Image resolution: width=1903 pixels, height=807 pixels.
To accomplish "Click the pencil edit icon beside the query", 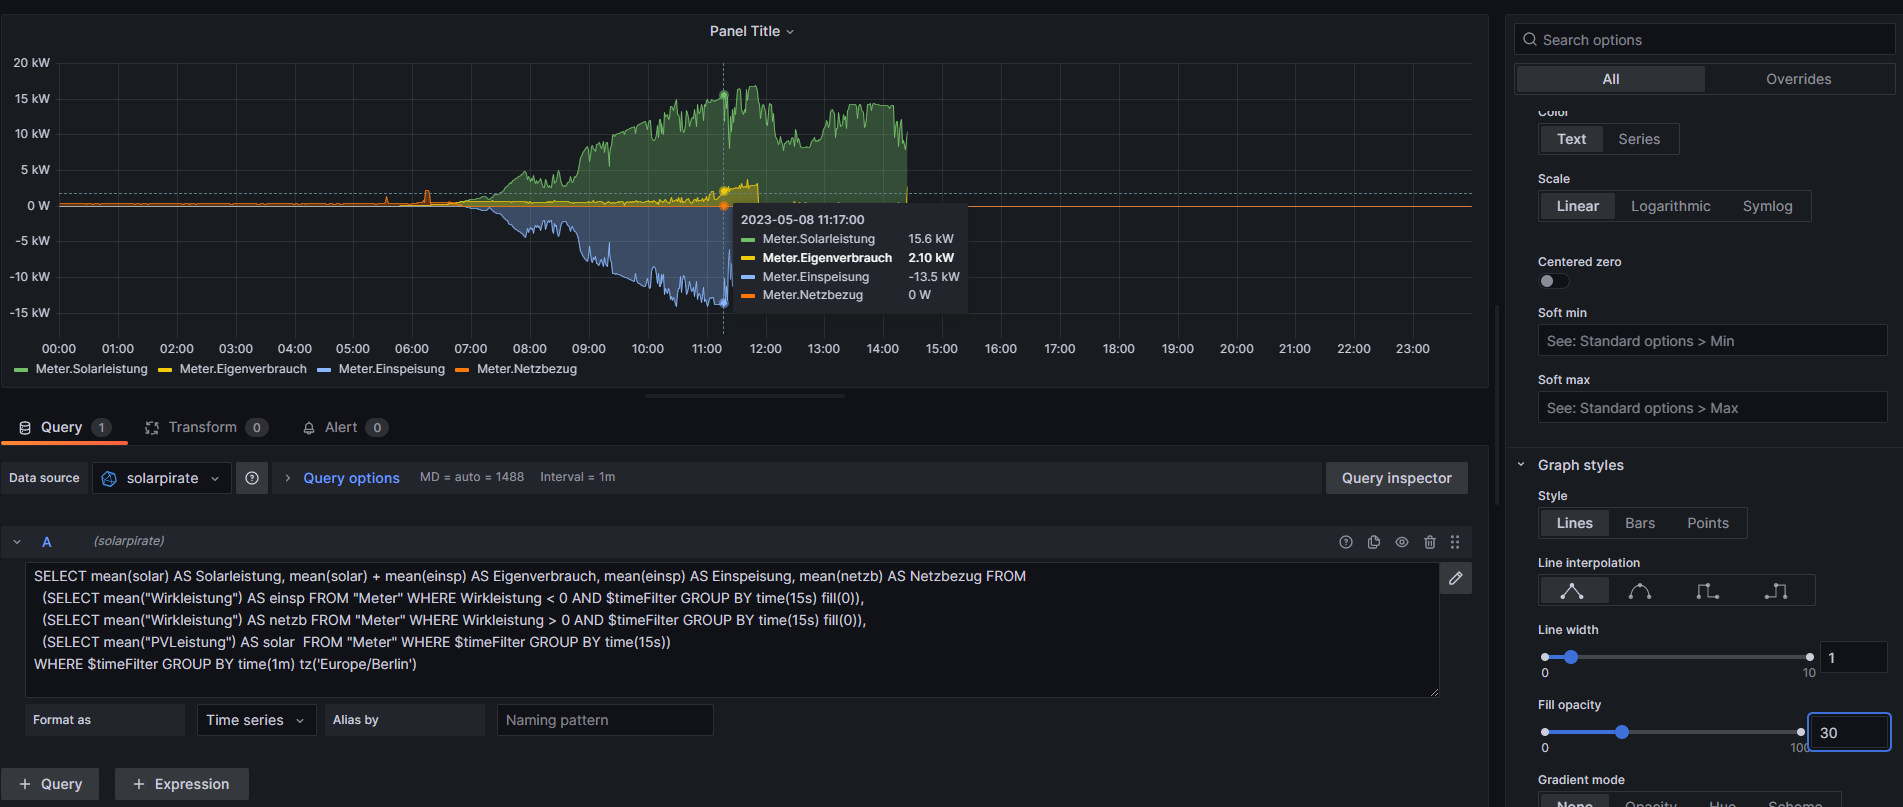I will [1455, 578].
